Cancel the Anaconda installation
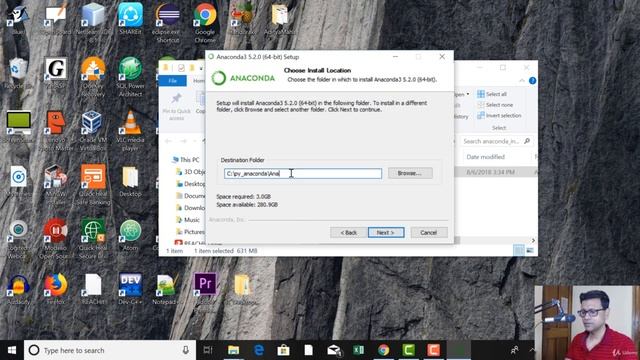 click(429, 232)
